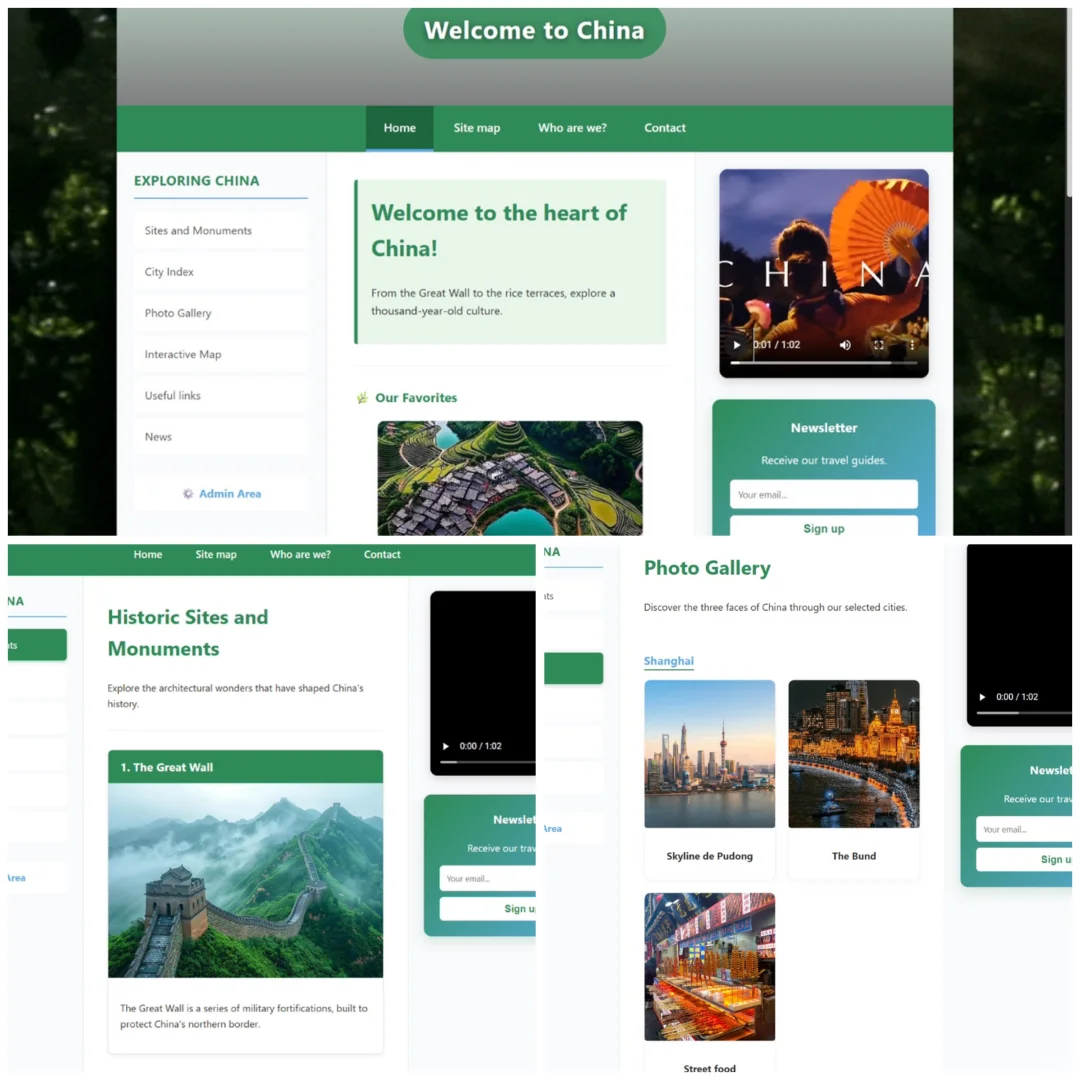
Task: Open the CHINA video's more options menu
Action: click(911, 344)
